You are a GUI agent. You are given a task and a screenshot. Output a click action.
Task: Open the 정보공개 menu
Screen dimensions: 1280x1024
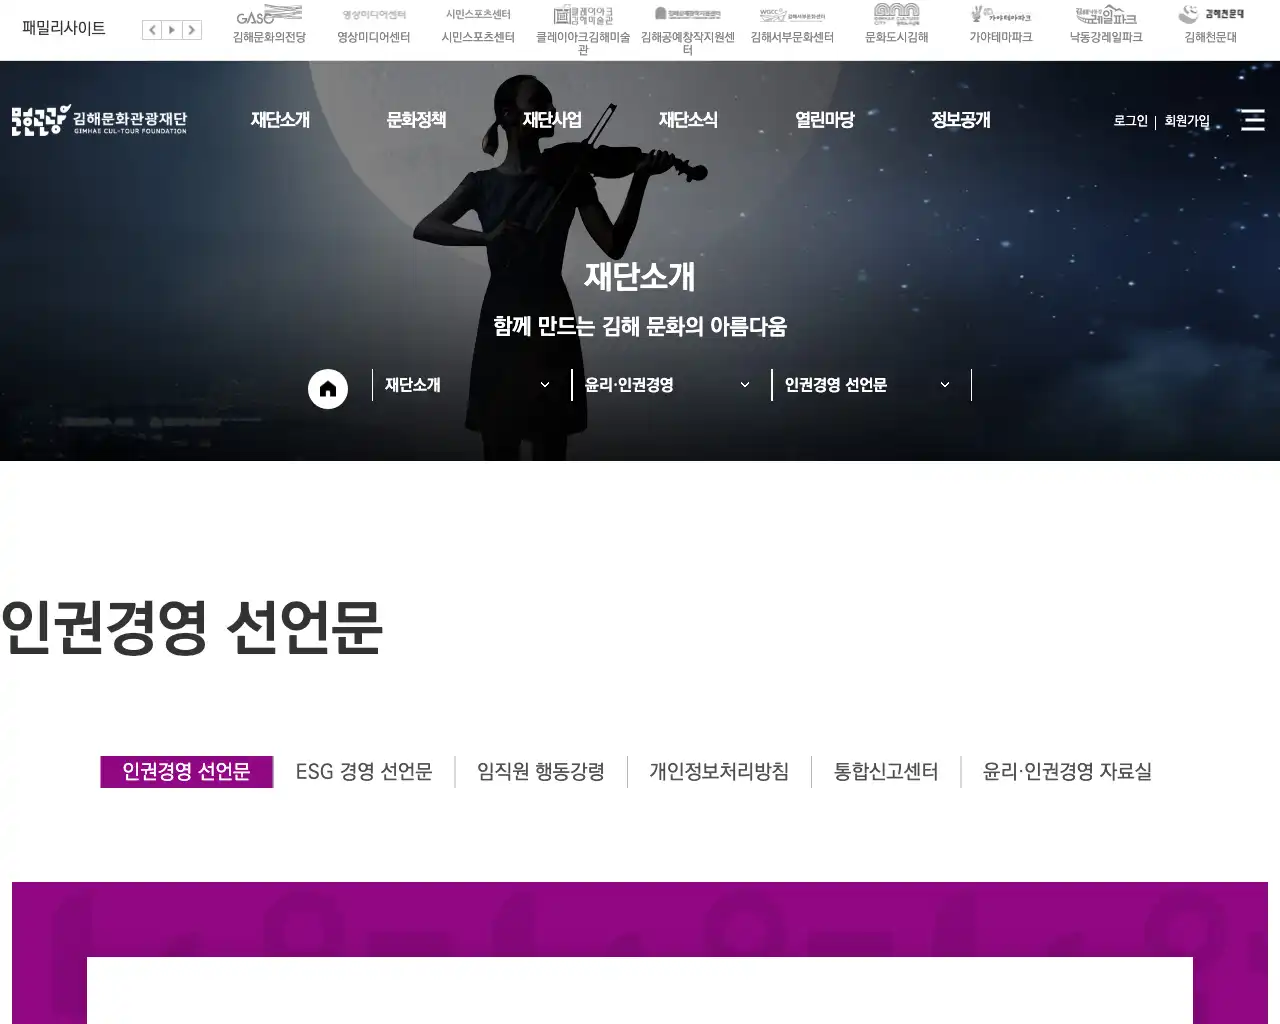pyautogui.click(x=960, y=119)
